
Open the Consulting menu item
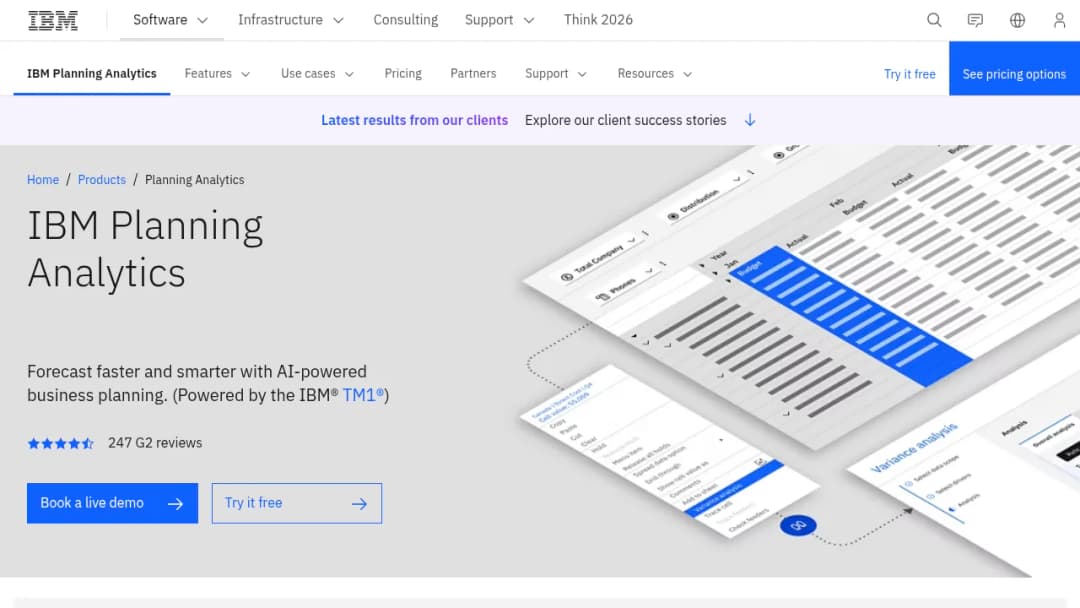(406, 20)
